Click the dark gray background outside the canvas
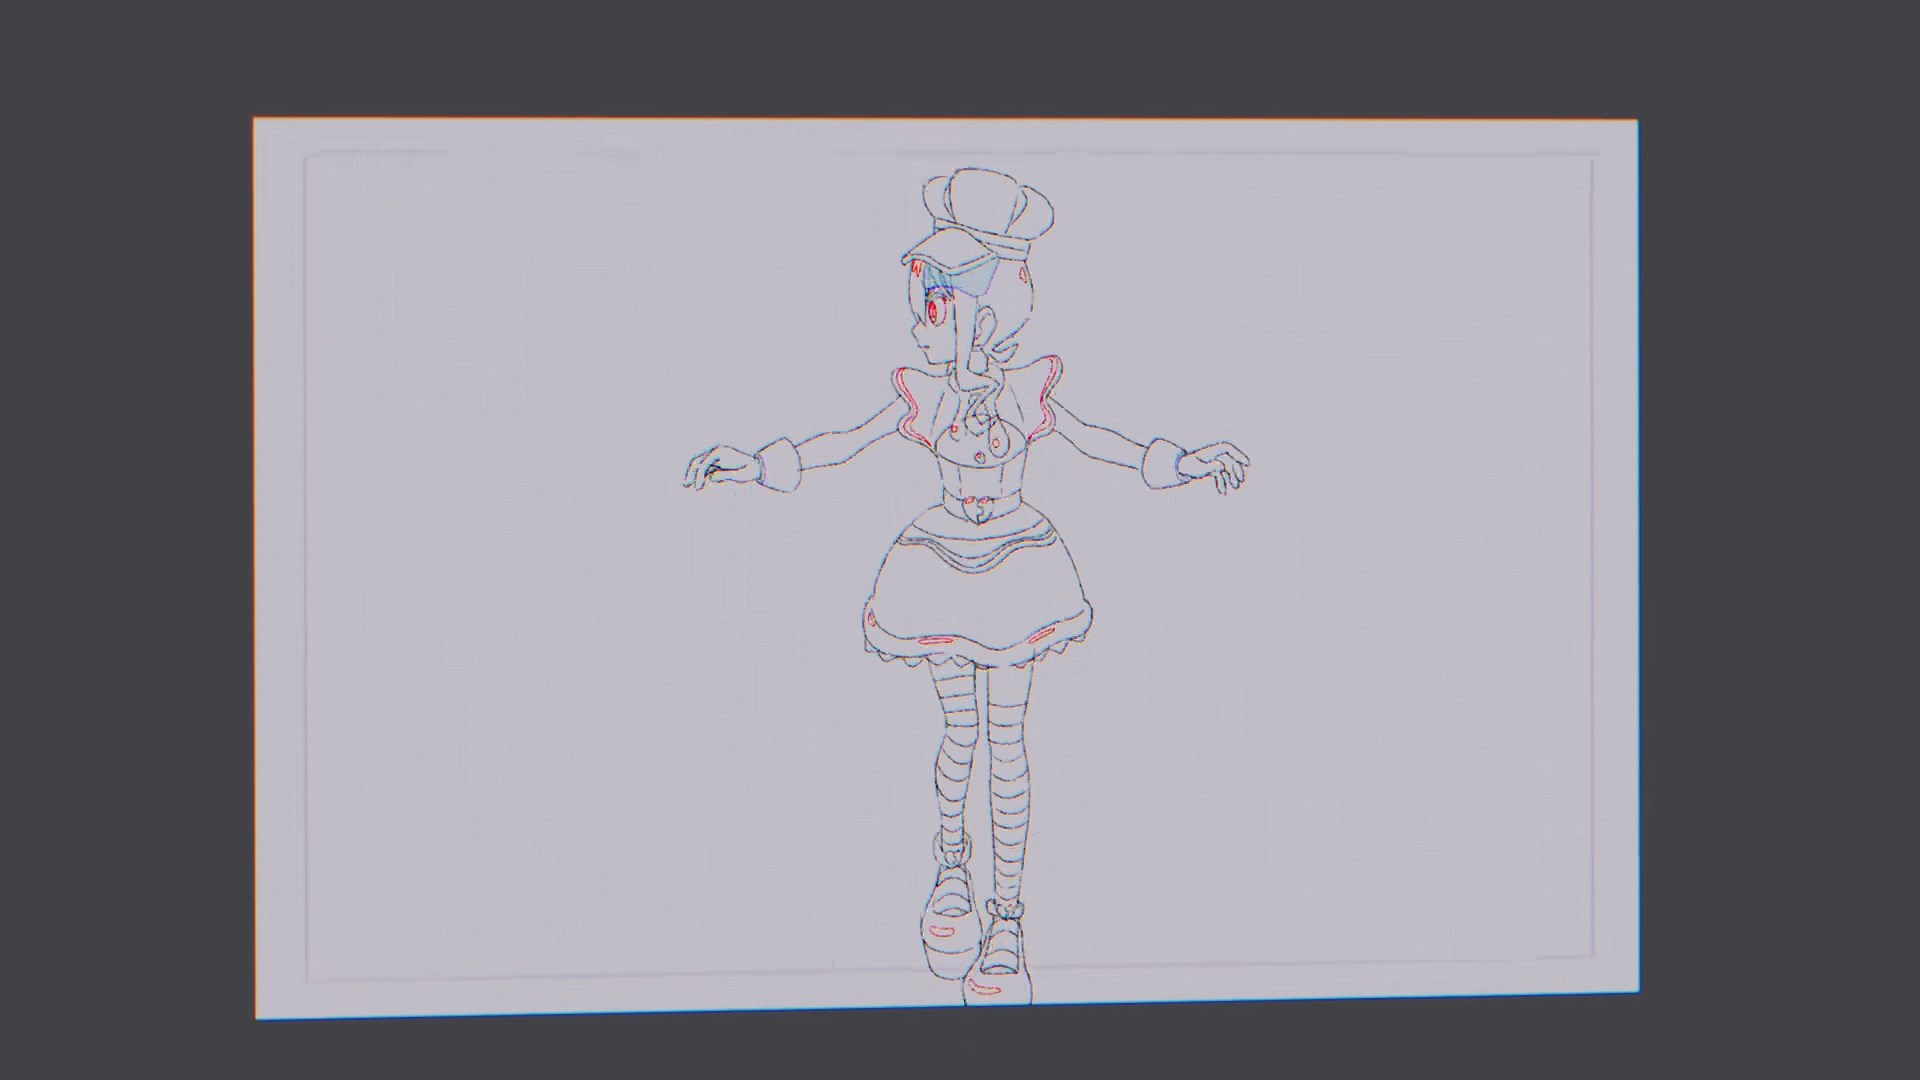Screen dimensions: 1920x1080 (120, 540)
